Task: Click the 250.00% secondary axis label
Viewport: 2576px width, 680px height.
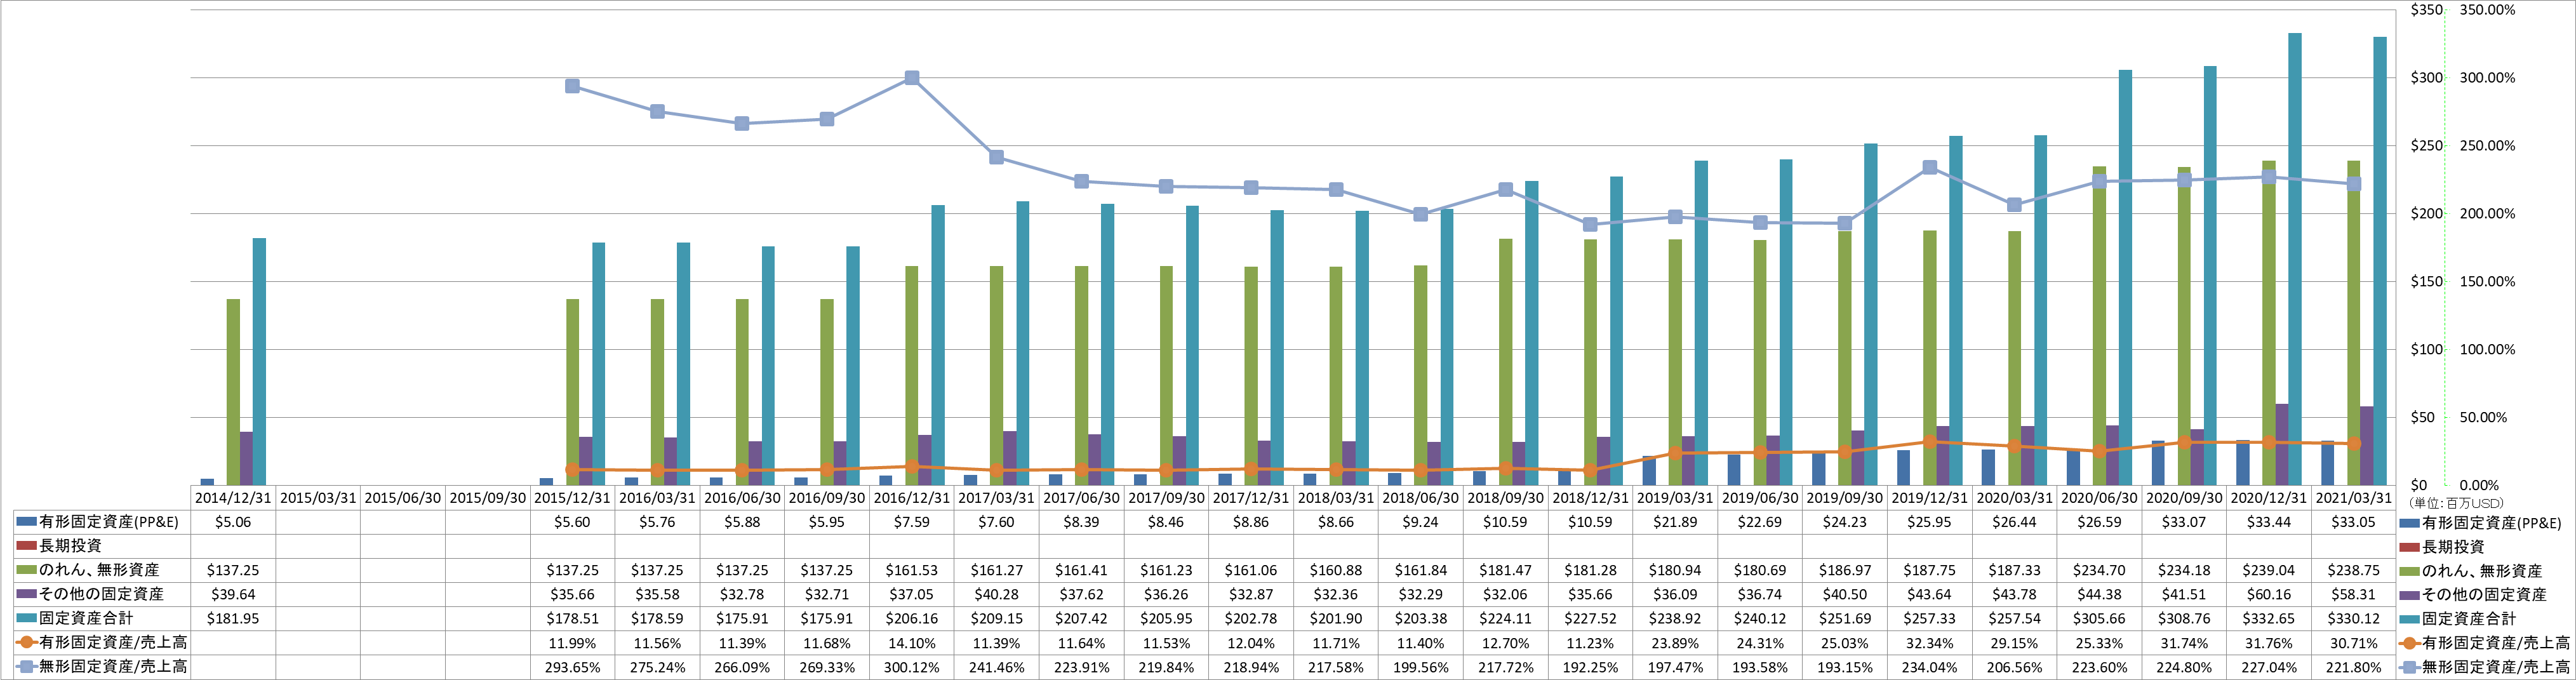Action: point(2487,146)
